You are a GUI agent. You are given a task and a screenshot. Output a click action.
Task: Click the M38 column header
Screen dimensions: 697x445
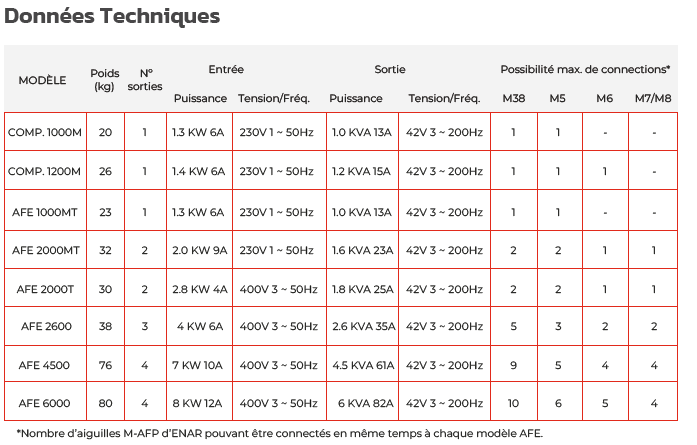pos(513,98)
